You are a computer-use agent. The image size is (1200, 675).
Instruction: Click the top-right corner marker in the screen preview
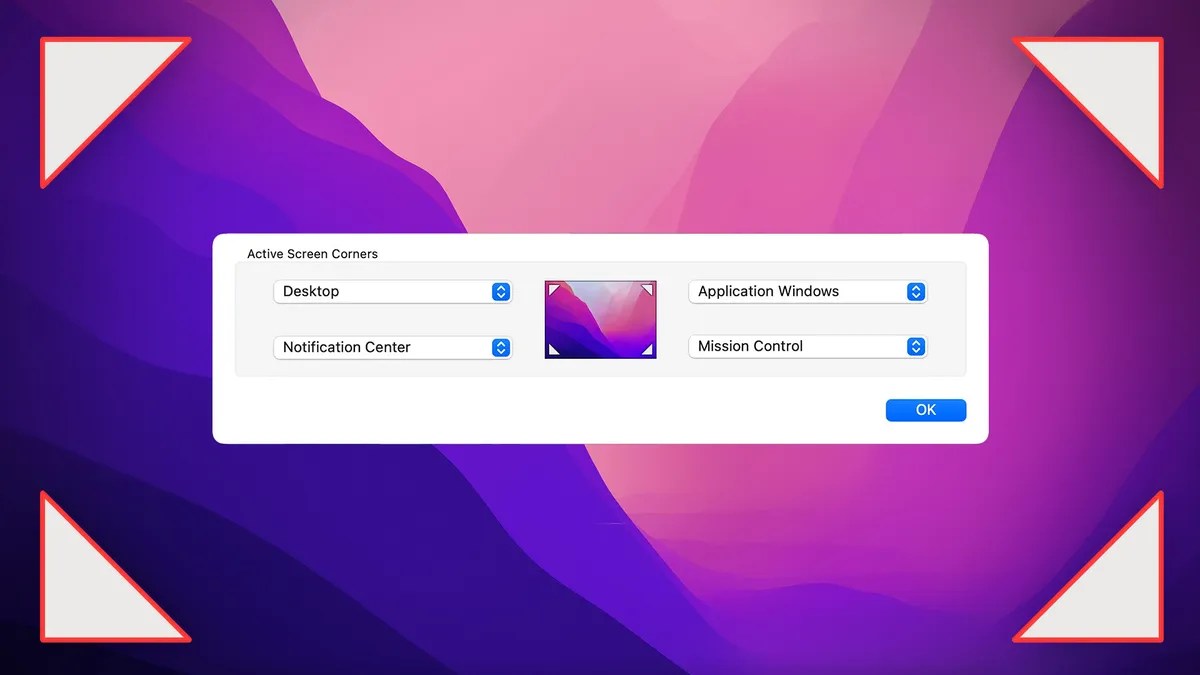[x=649, y=289]
